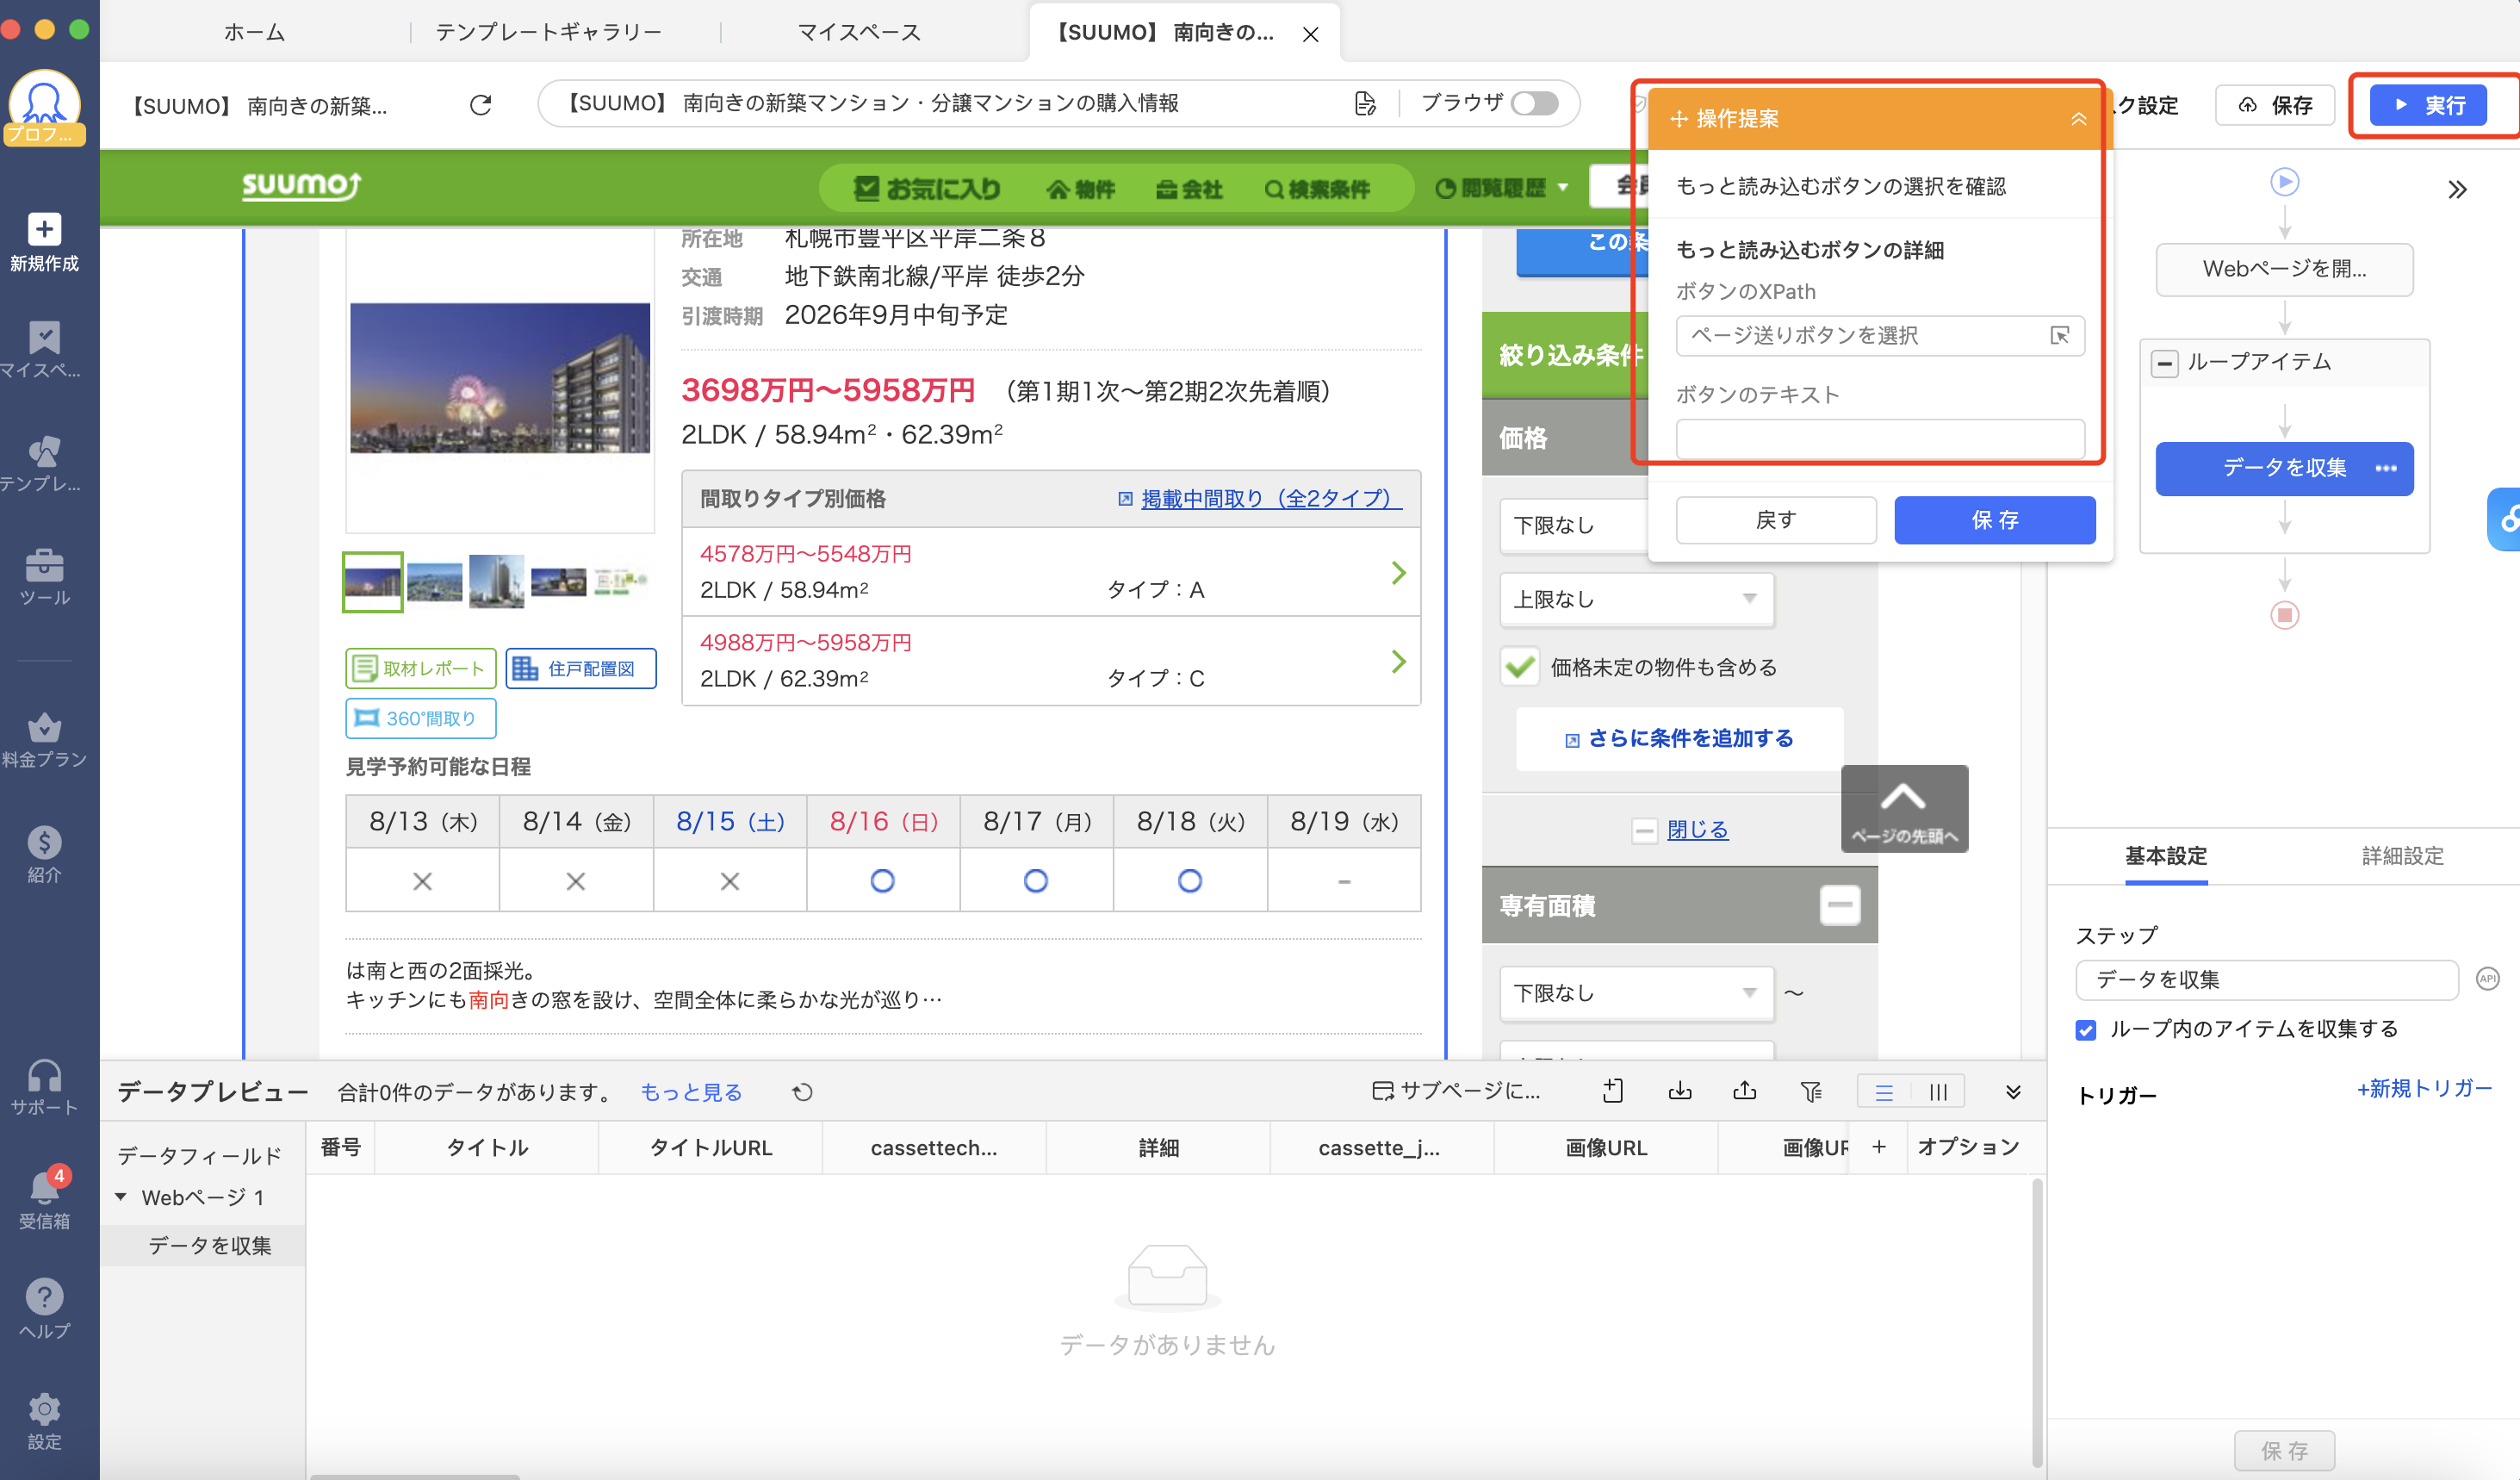Reload the task with the refresh icon
Viewport: 2520px width, 1480px height.
click(480, 105)
